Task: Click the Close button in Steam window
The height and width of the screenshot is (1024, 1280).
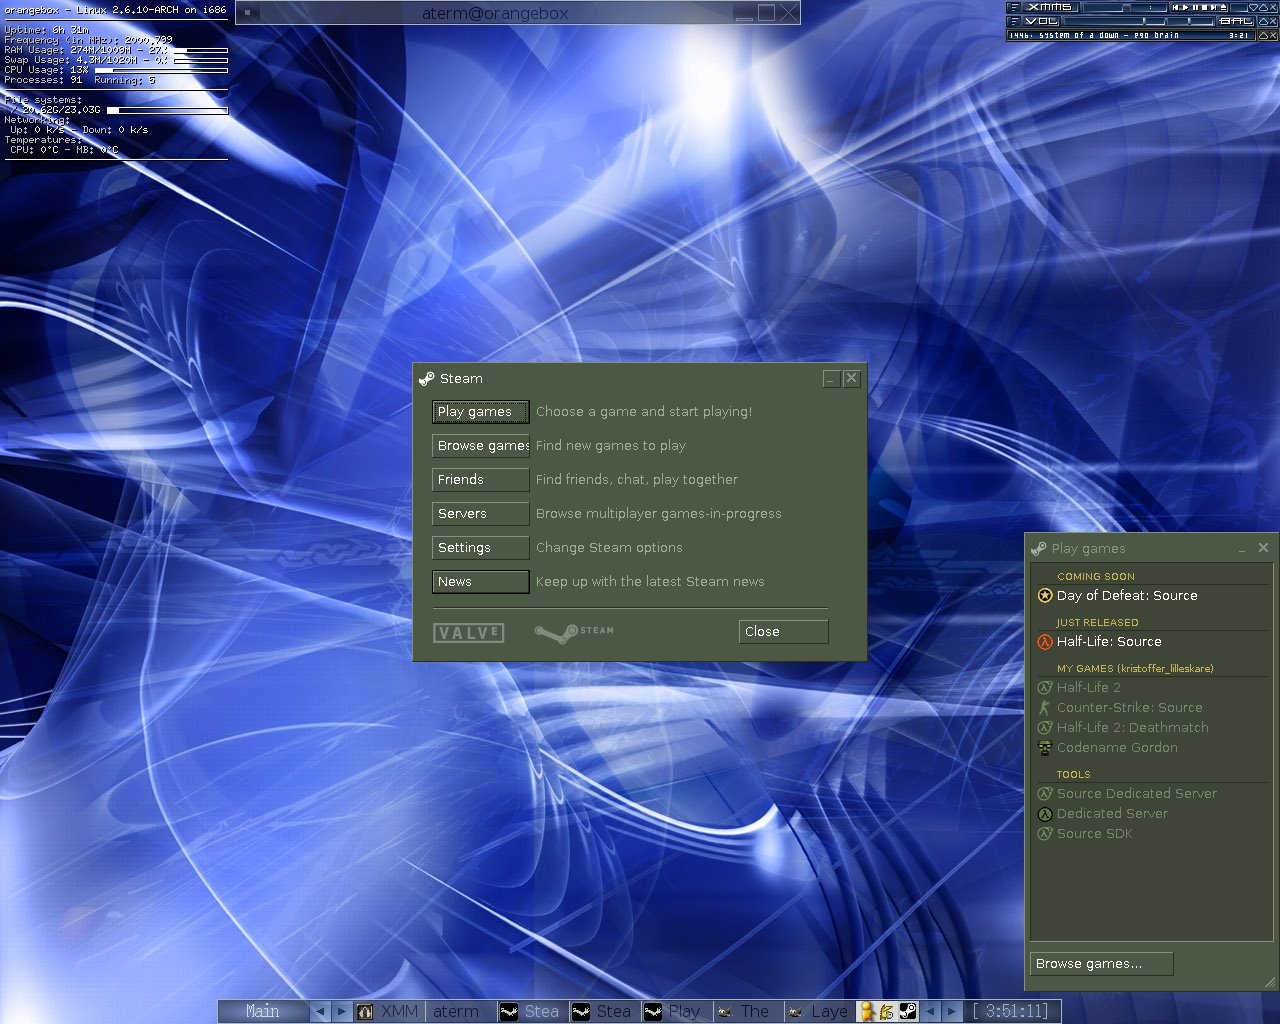Action: point(783,632)
